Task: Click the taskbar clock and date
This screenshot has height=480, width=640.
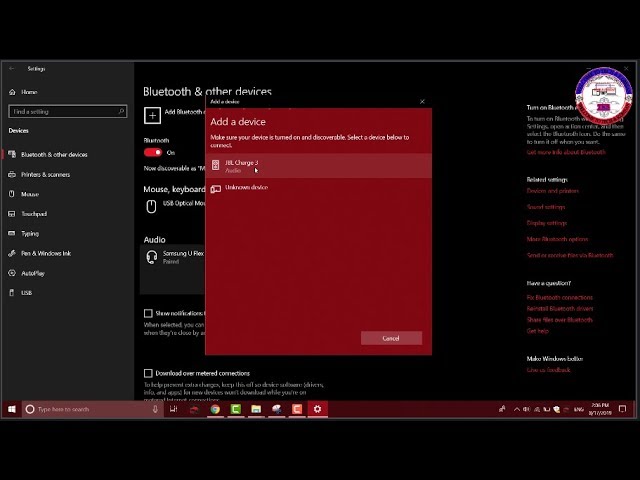Action: pyautogui.click(x=600, y=409)
